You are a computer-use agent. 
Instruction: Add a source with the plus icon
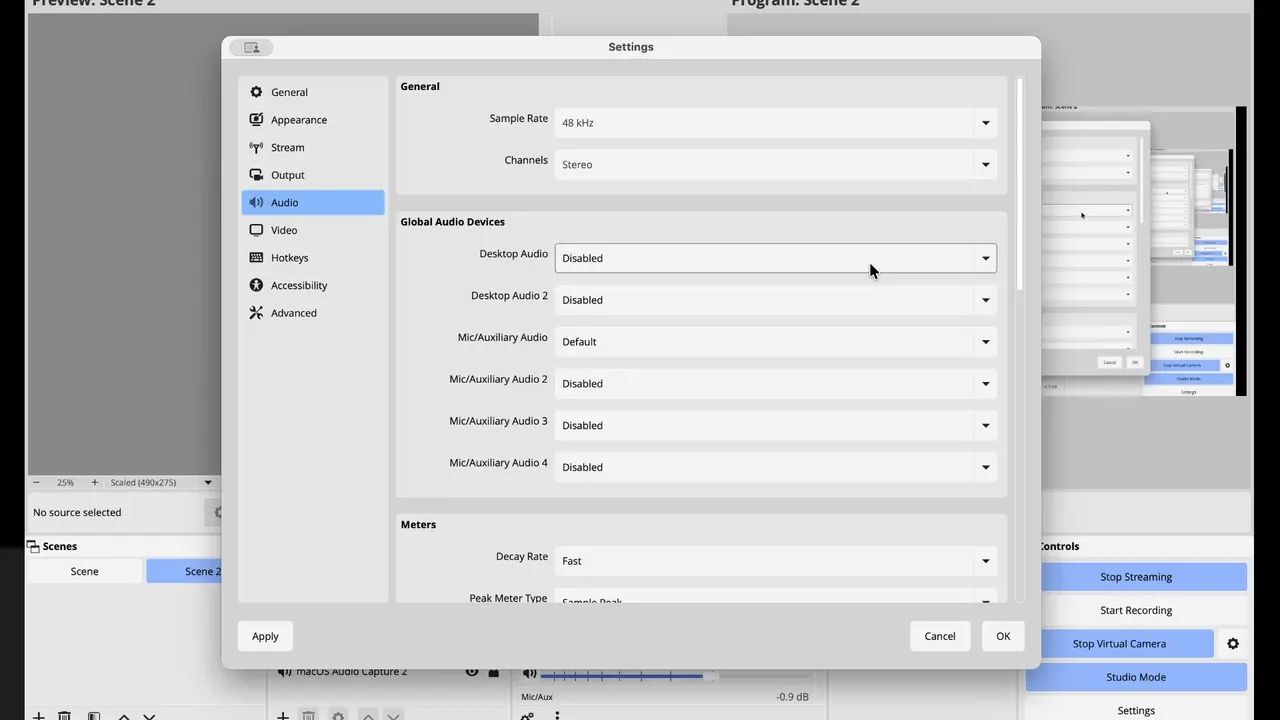coord(283,716)
